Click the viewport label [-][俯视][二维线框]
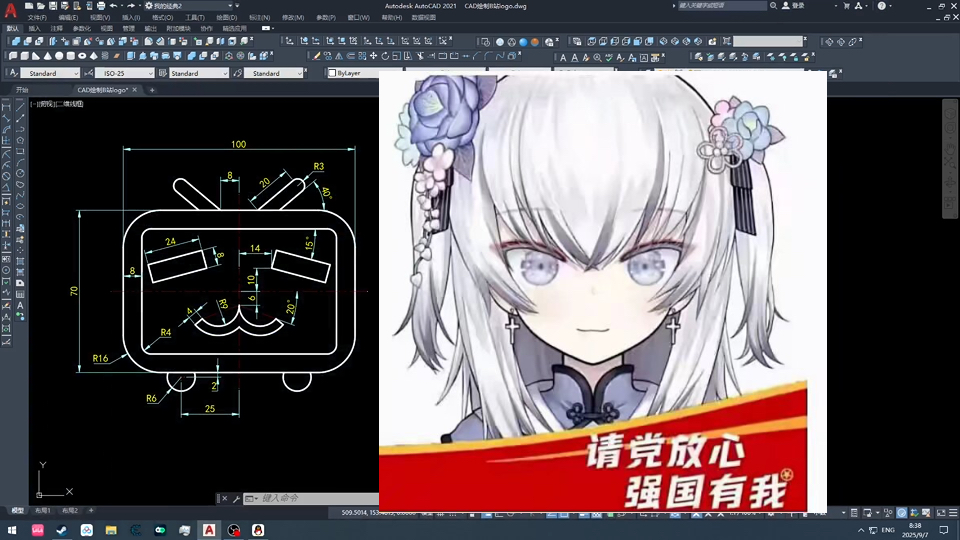Image resolution: width=960 pixels, height=540 pixels. [x=59, y=104]
